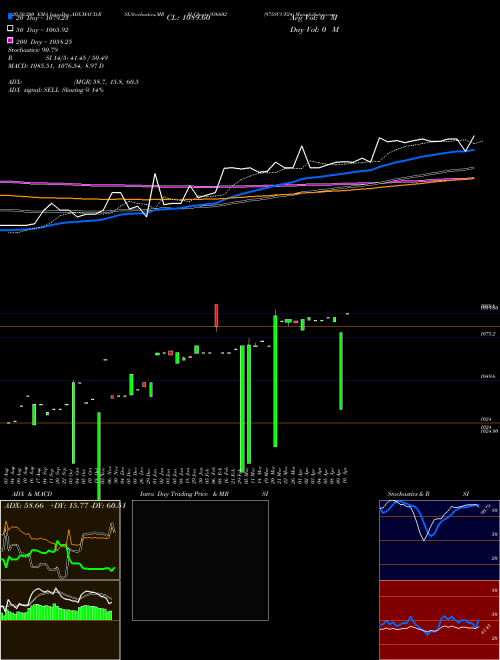Click the red candlestick at the chart top

coord(216,316)
